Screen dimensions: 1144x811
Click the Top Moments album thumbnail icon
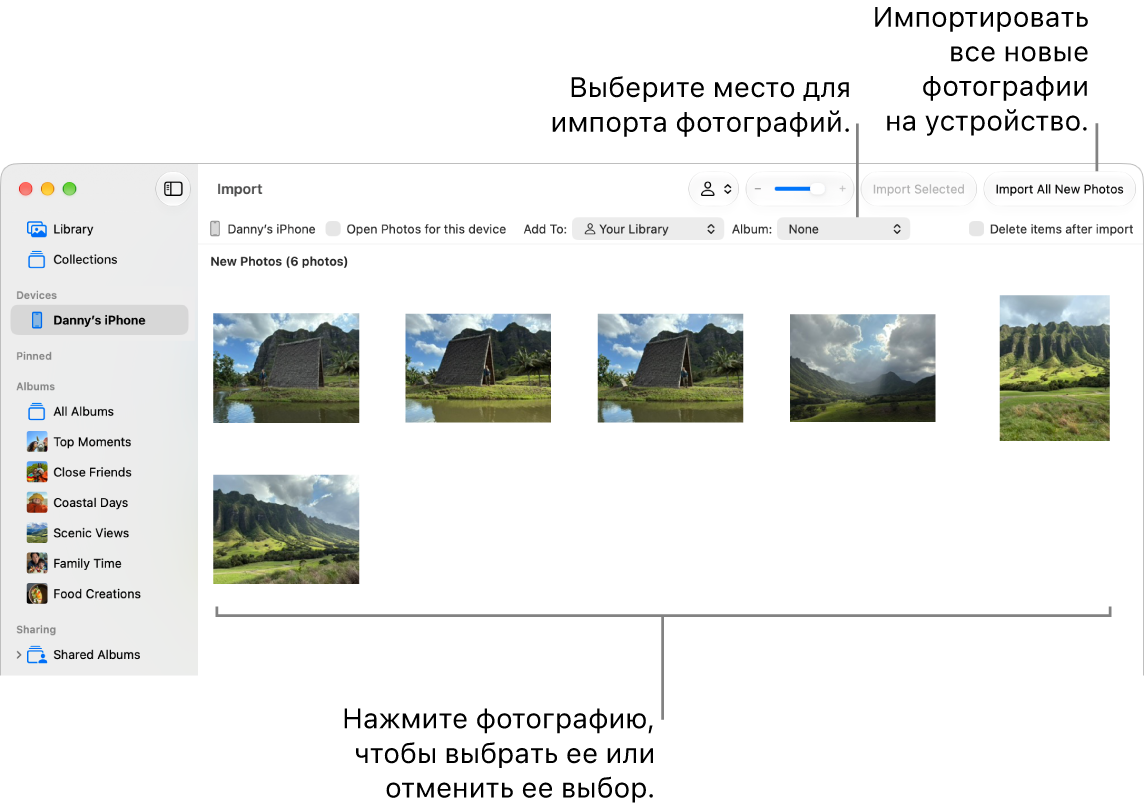(37, 442)
